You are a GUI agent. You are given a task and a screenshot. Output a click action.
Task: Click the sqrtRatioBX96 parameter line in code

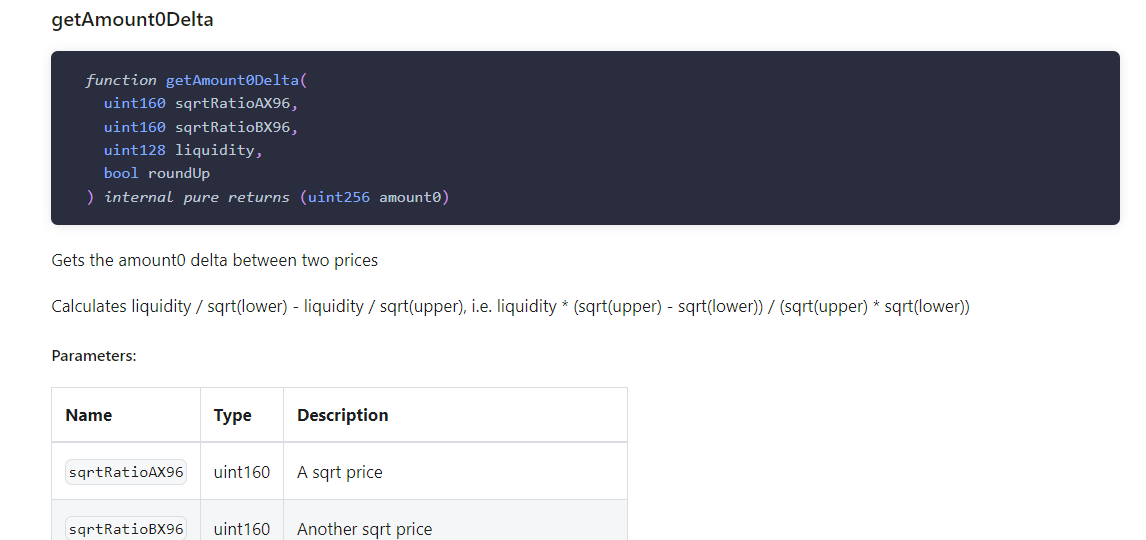[x=201, y=127]
